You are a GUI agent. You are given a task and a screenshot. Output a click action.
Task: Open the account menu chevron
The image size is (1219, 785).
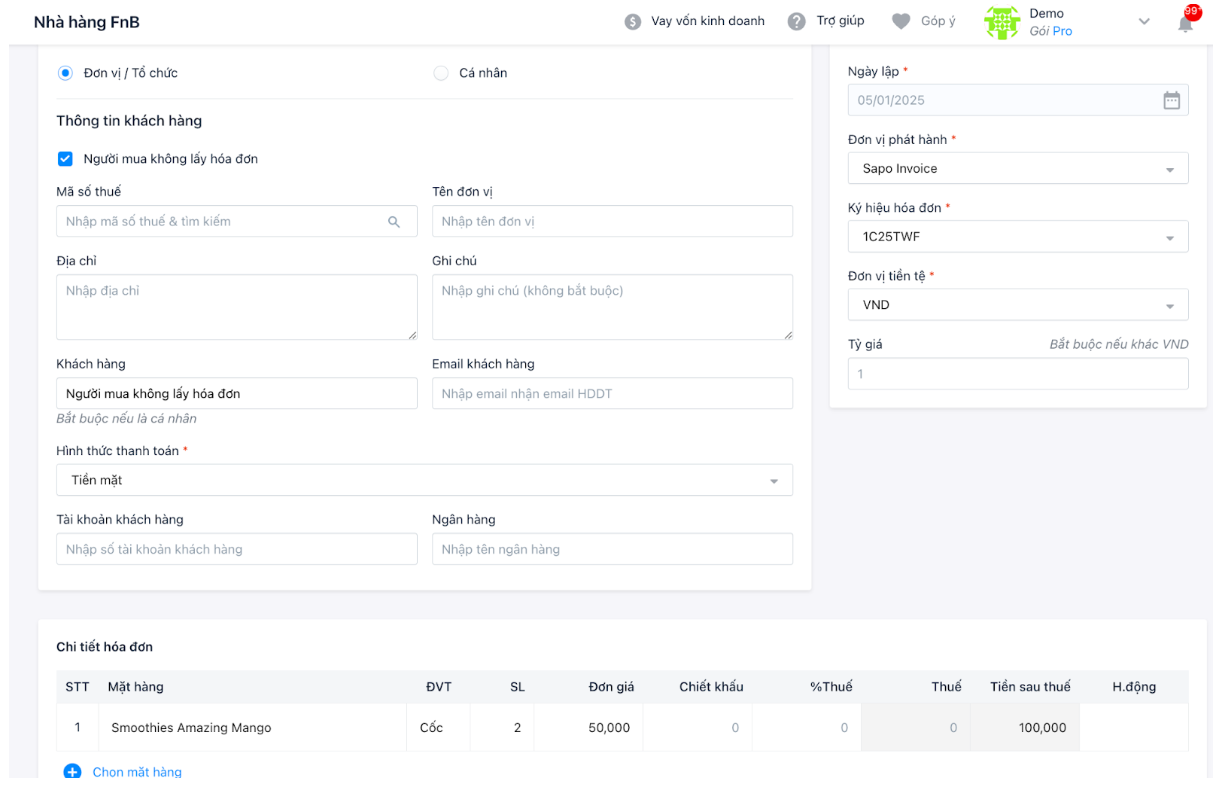click(x=1144, y=22)
